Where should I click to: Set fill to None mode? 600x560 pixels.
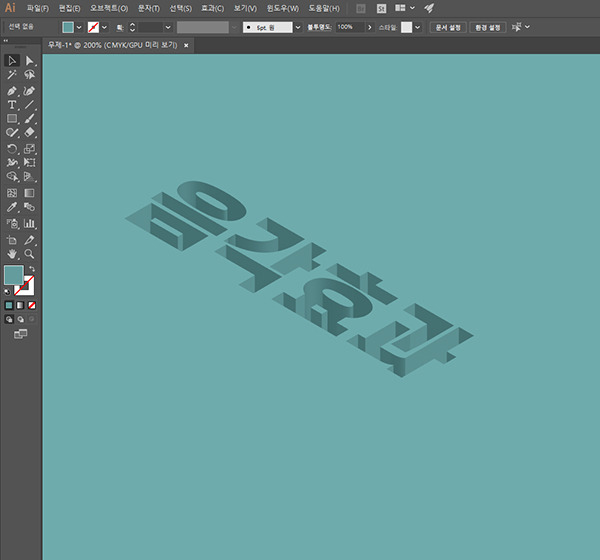tap(32, 305)
